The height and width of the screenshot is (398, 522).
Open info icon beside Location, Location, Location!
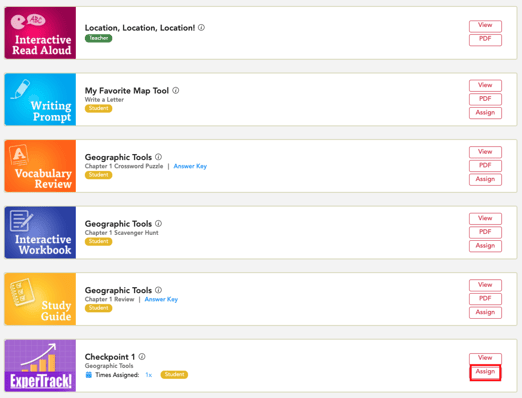pos(201,28)
